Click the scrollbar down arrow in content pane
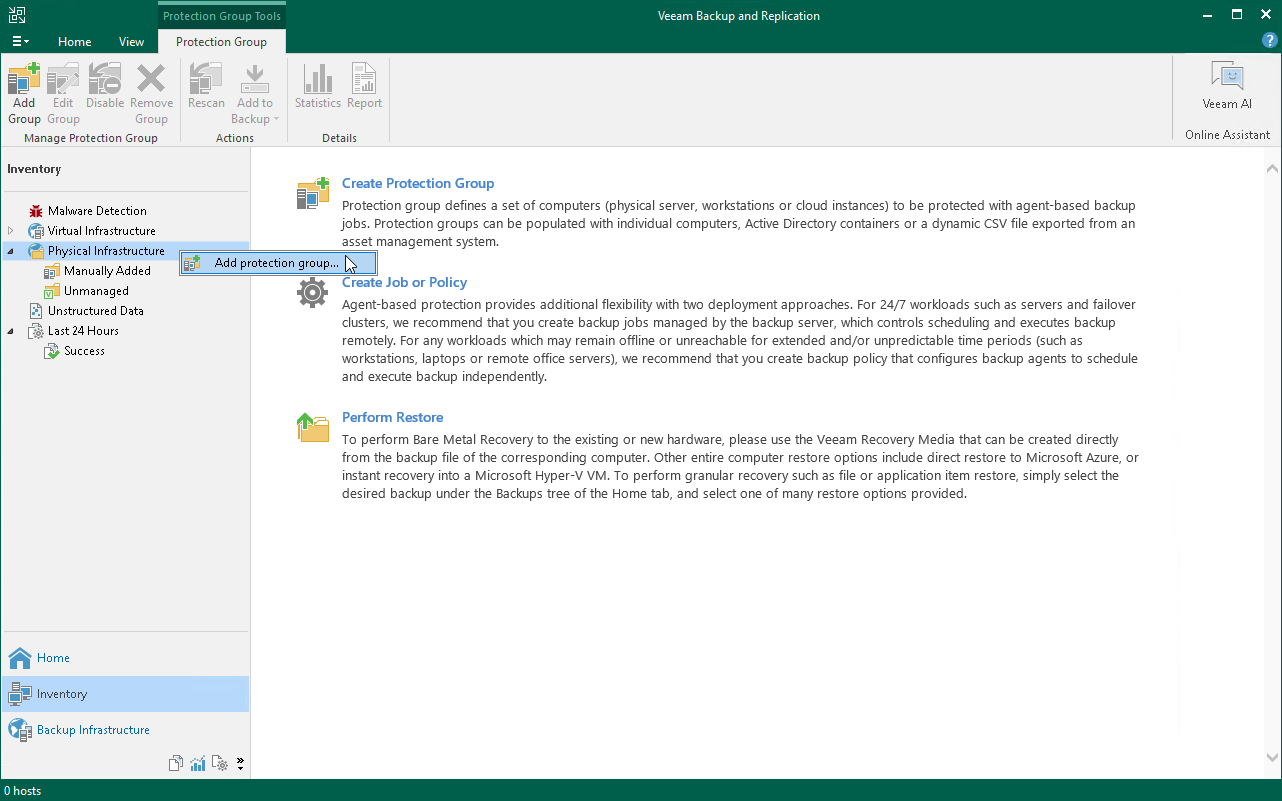The height and width of the screenshot is (801, 1282). click(1272, 758)
